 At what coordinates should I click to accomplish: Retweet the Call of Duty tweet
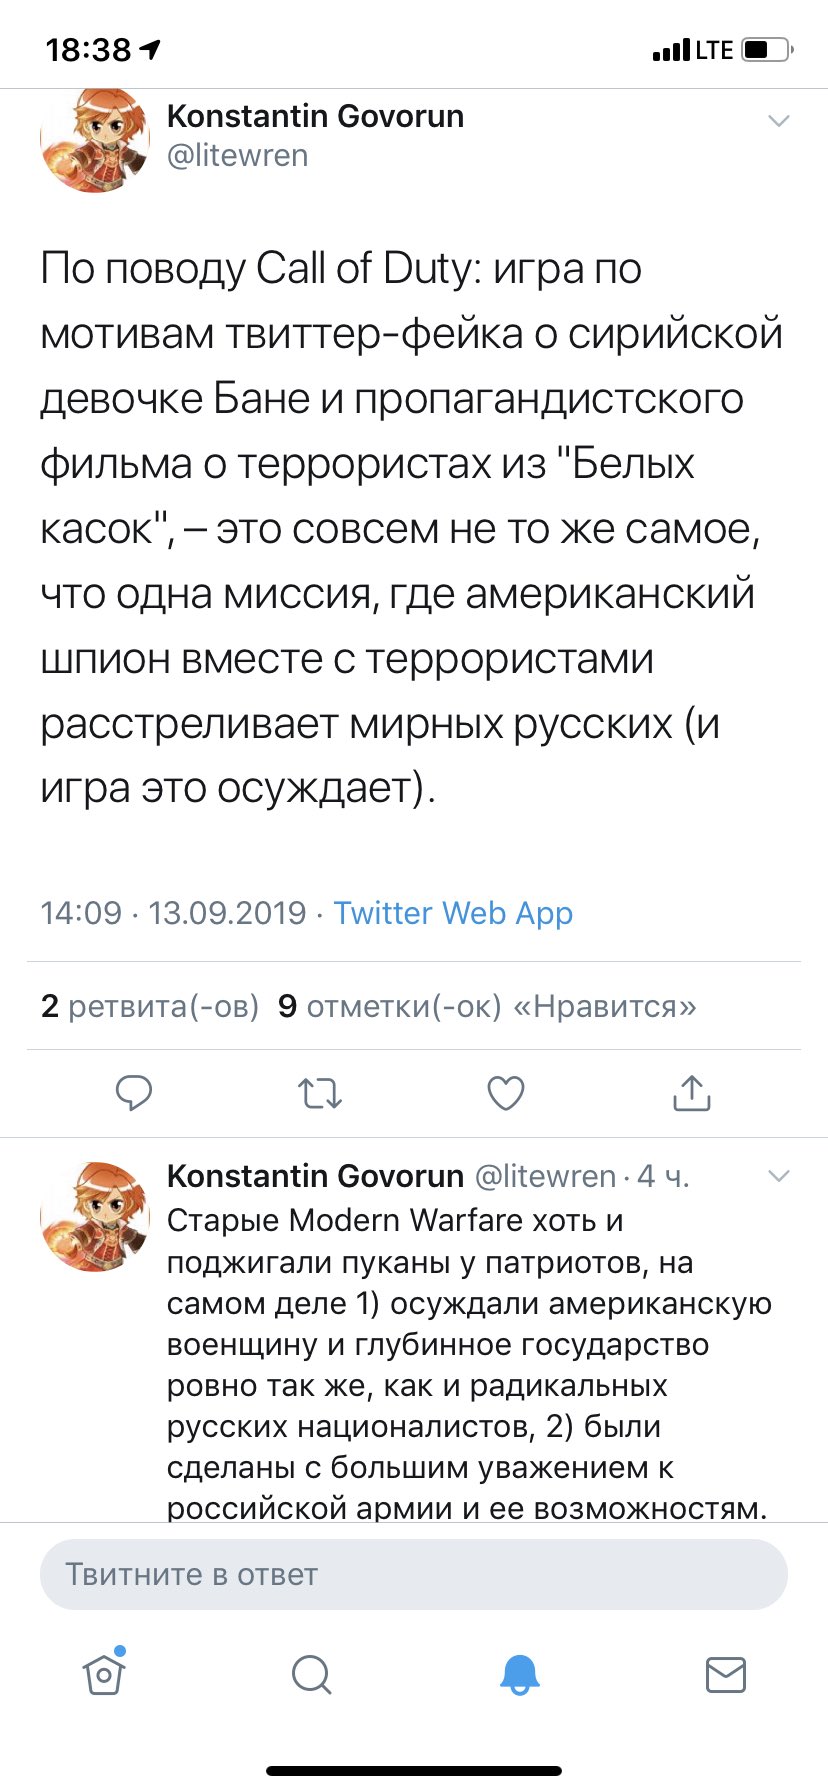point(320,1093)
